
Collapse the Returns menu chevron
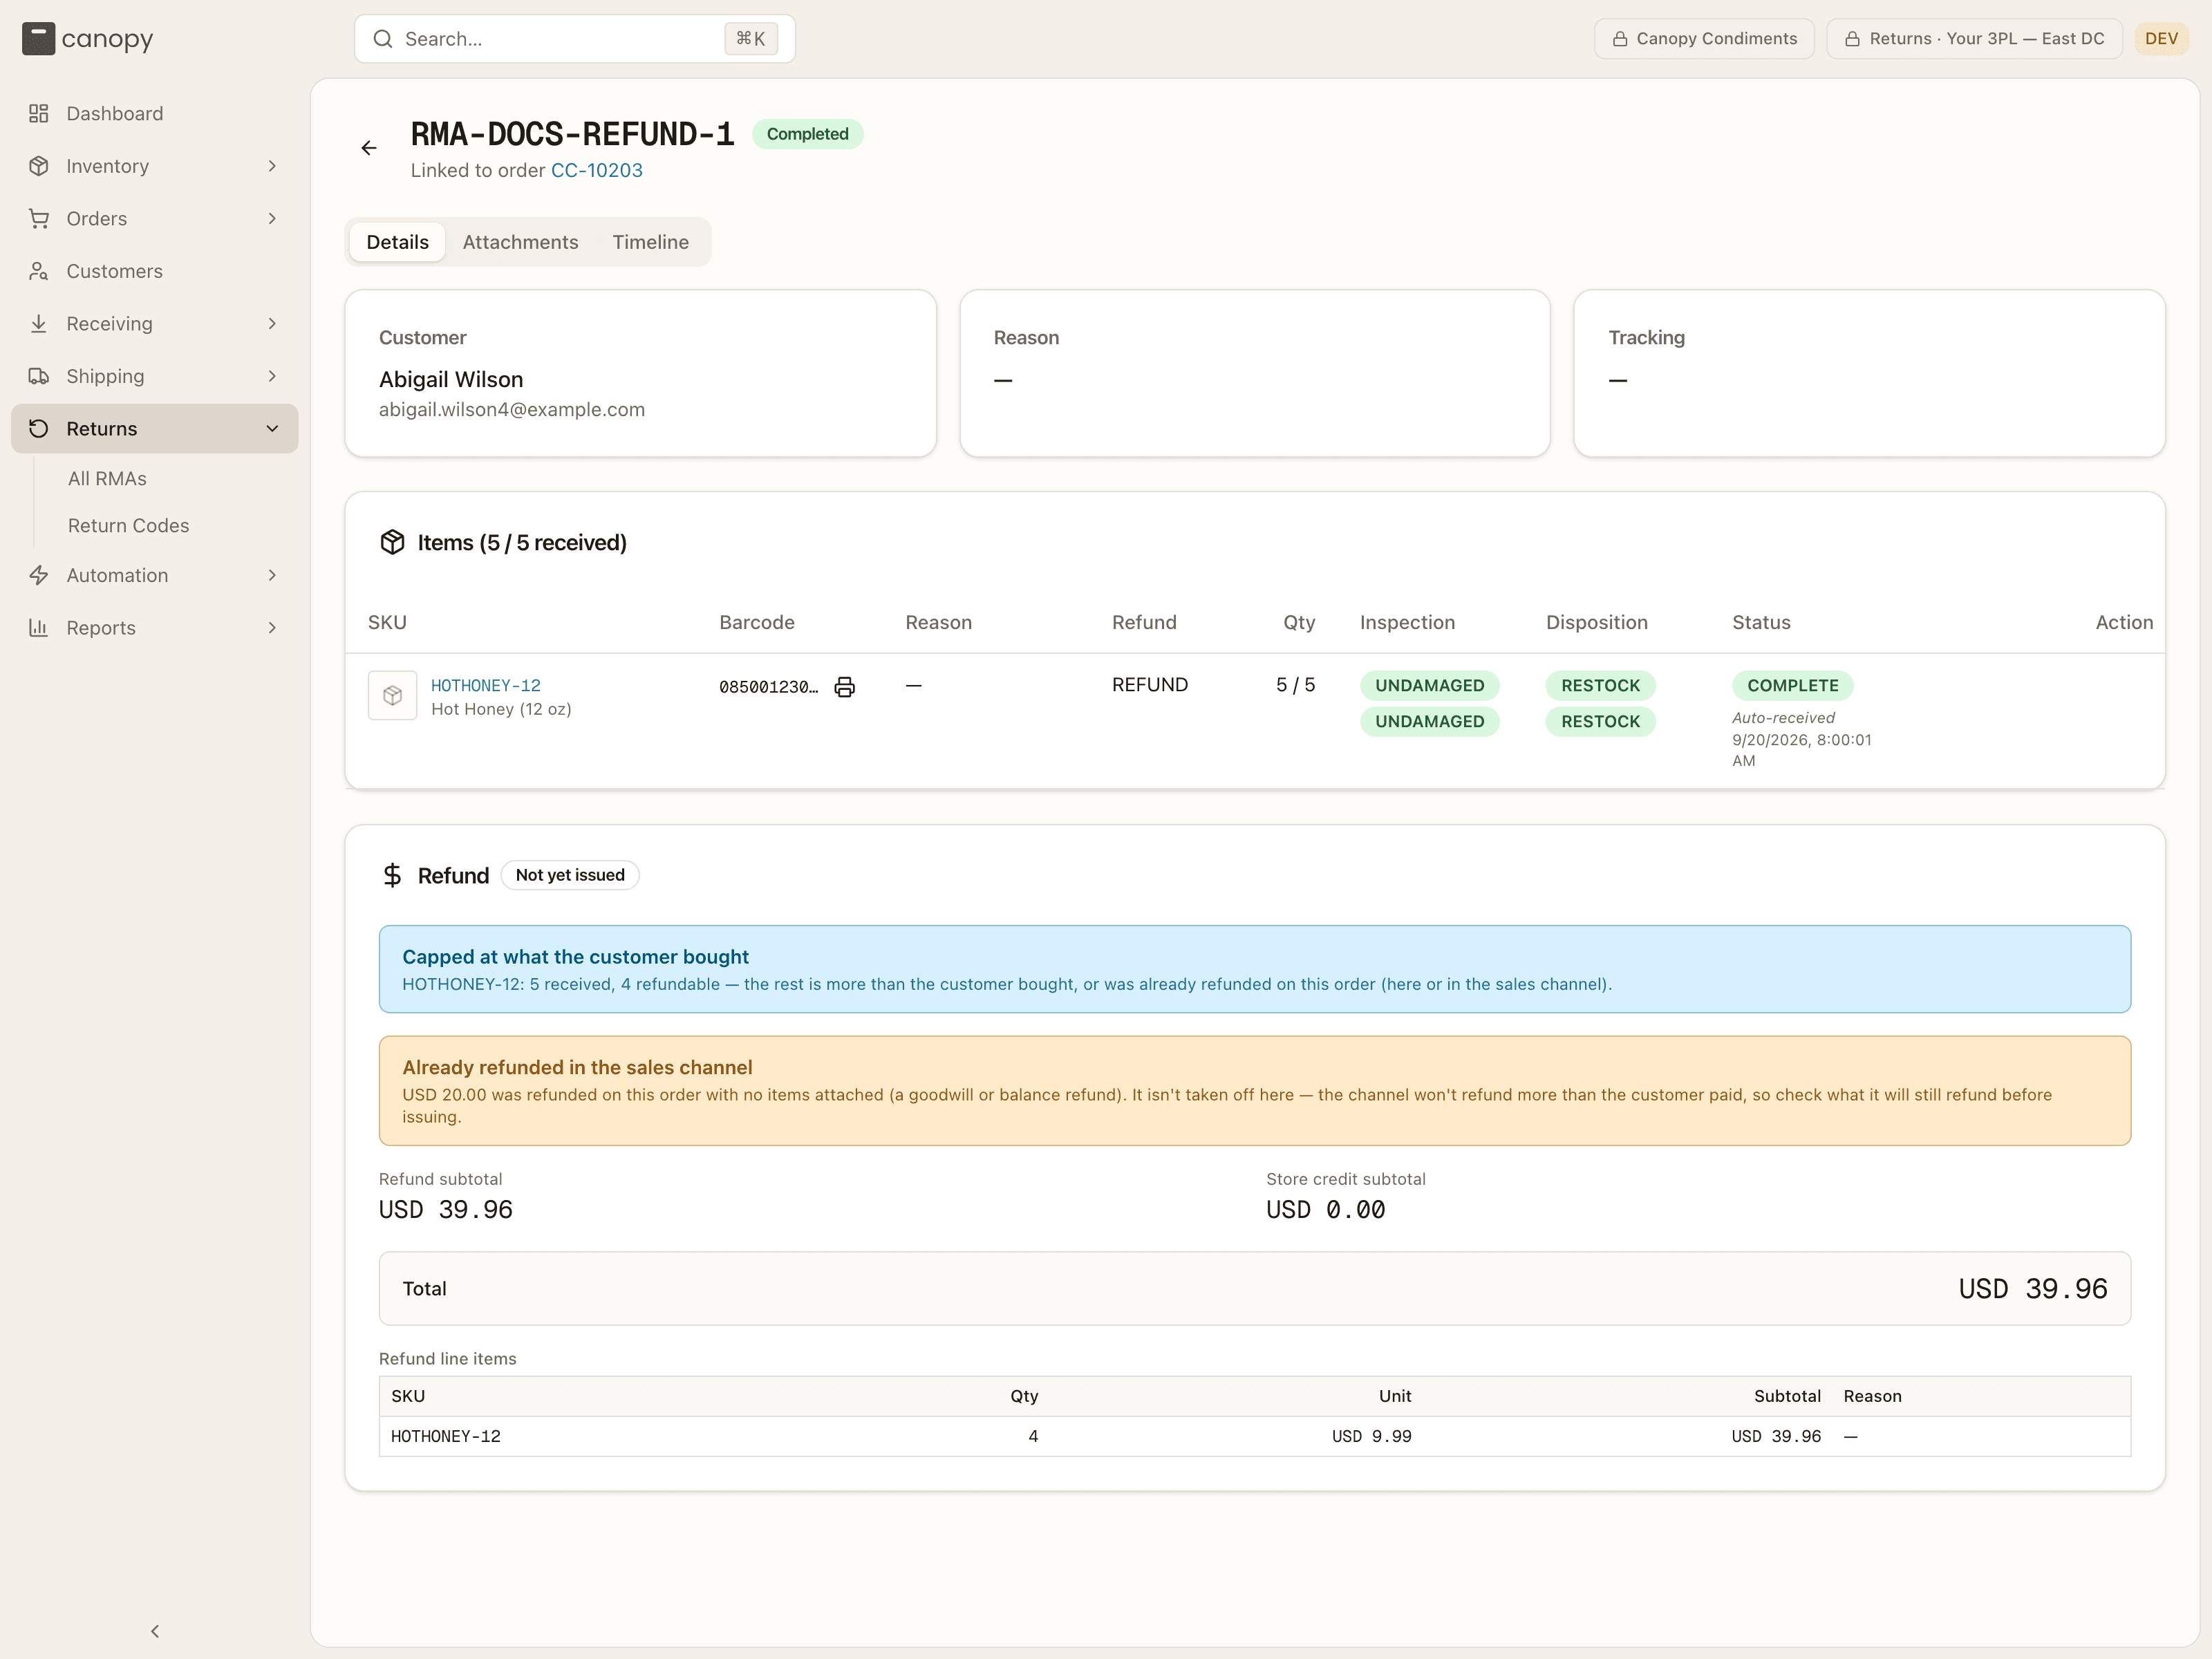pos(272,428)
